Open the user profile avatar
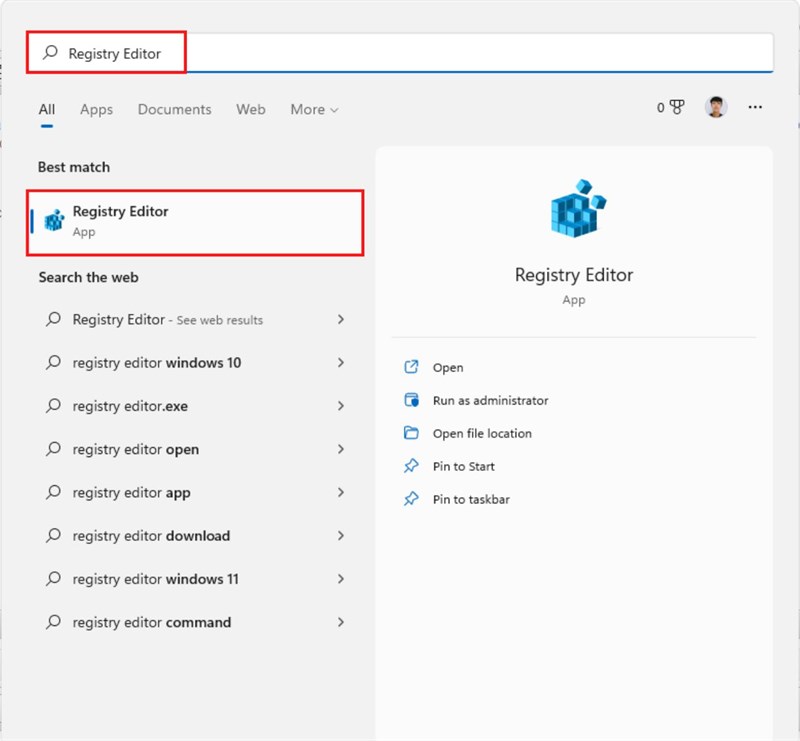Image resolution: width=800 pixels, height=741 pixels. click(x=716, y=107)
